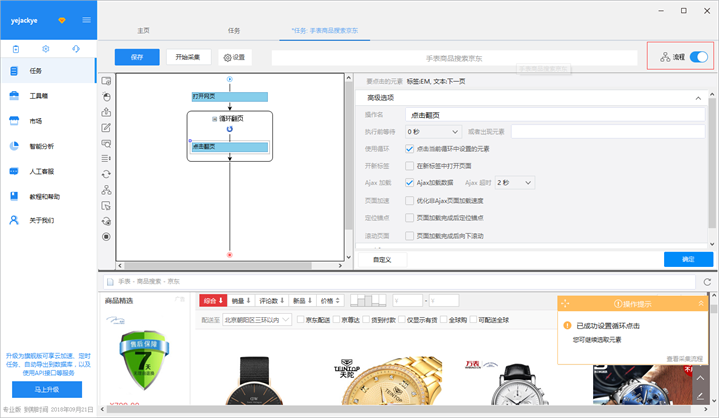Image resolution: width=719 pixels, height=418 pixels.
Task: Select the dropdown-list lines tool icon
Action: [106, 159]
